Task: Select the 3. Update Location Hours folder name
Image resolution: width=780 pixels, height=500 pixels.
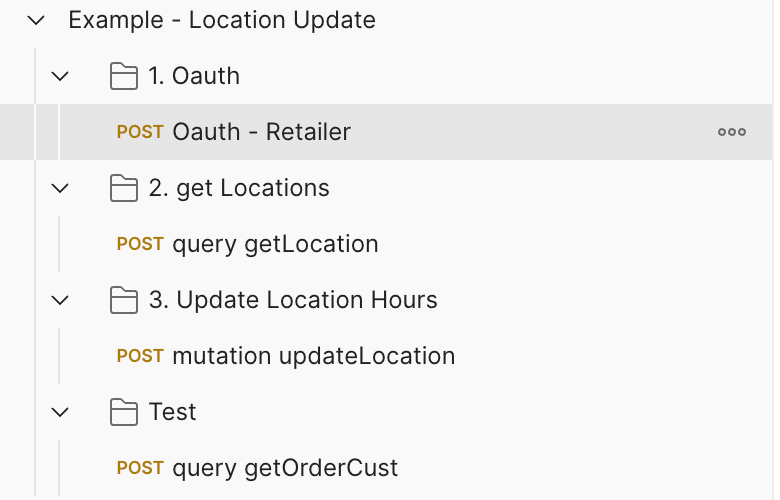Action: pyautogui.click(x=293, y=300)
